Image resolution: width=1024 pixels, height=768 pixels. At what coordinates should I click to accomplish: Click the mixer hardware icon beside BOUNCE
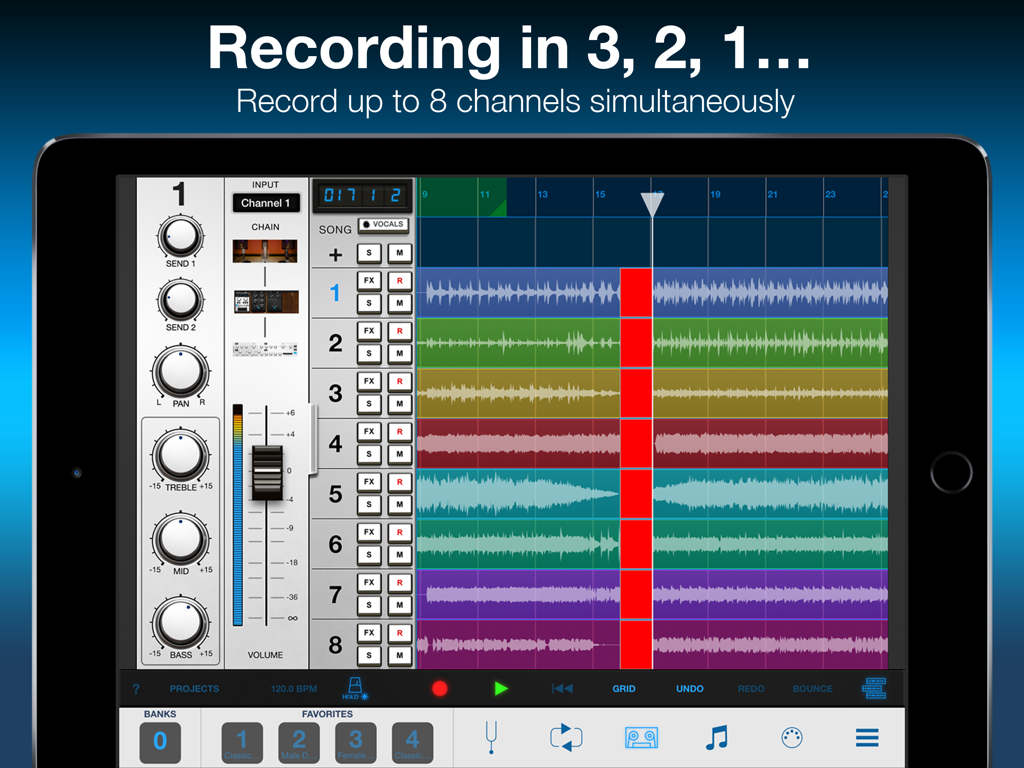click(x=873, y=688)
